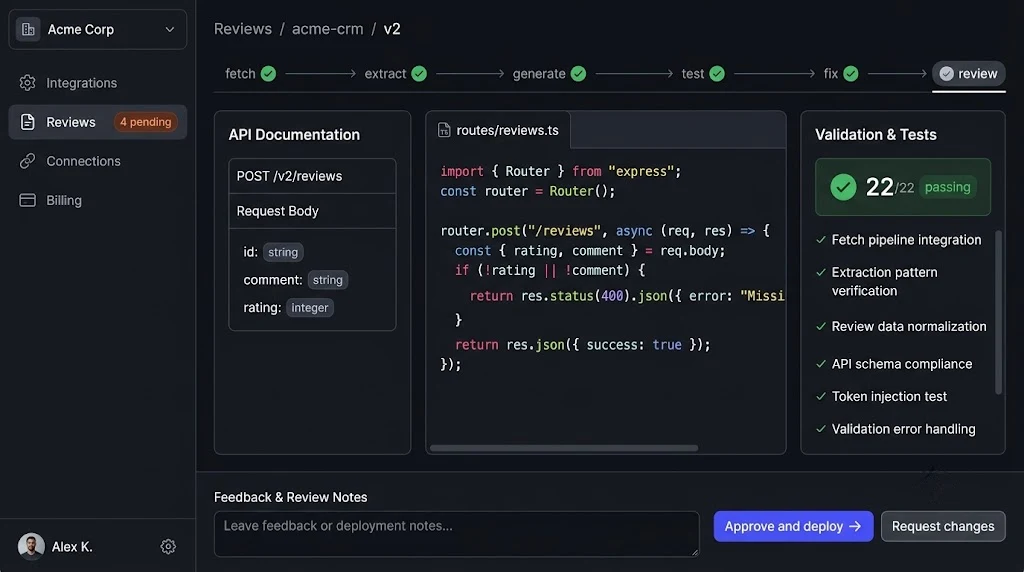The height and width of the screenshot is (572, 1024).
Task: Click the API Documentation panel title
Action: click(294, 135)
